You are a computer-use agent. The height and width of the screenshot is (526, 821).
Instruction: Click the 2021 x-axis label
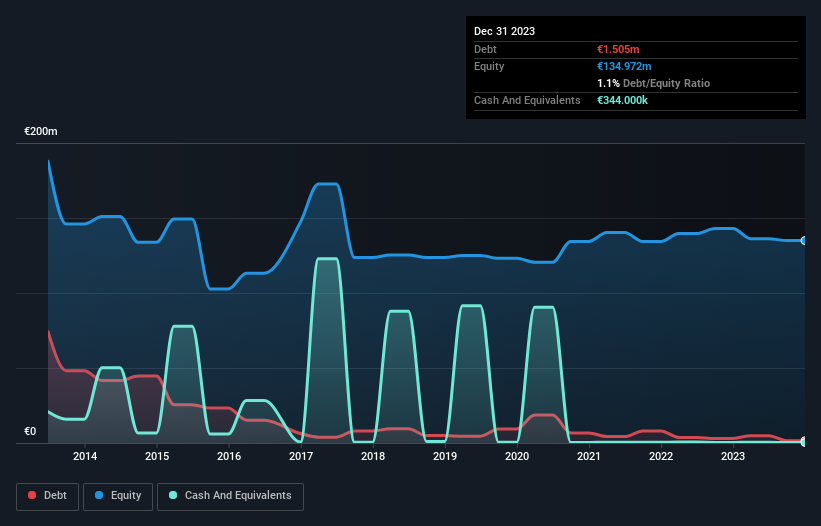click(589, 456)
